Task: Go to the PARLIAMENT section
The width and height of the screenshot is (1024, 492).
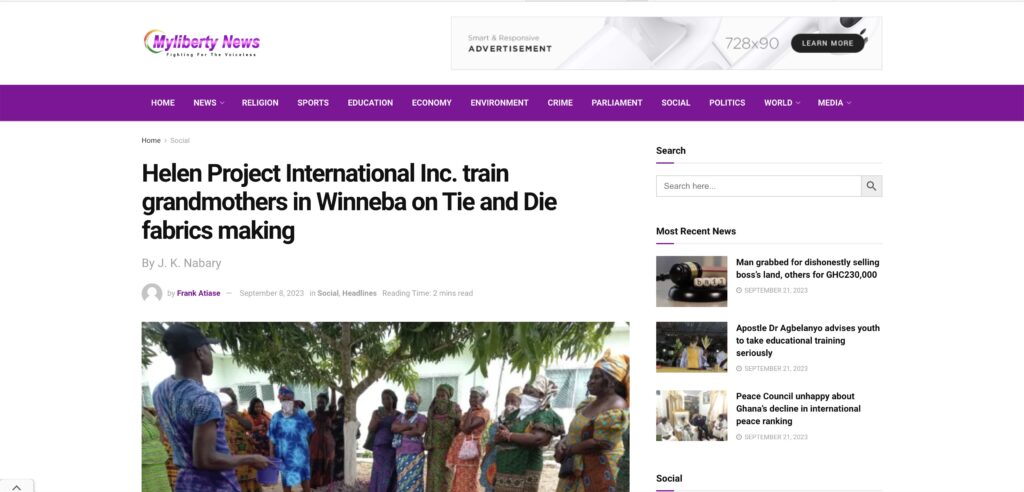Action: [x=616, y=103]
